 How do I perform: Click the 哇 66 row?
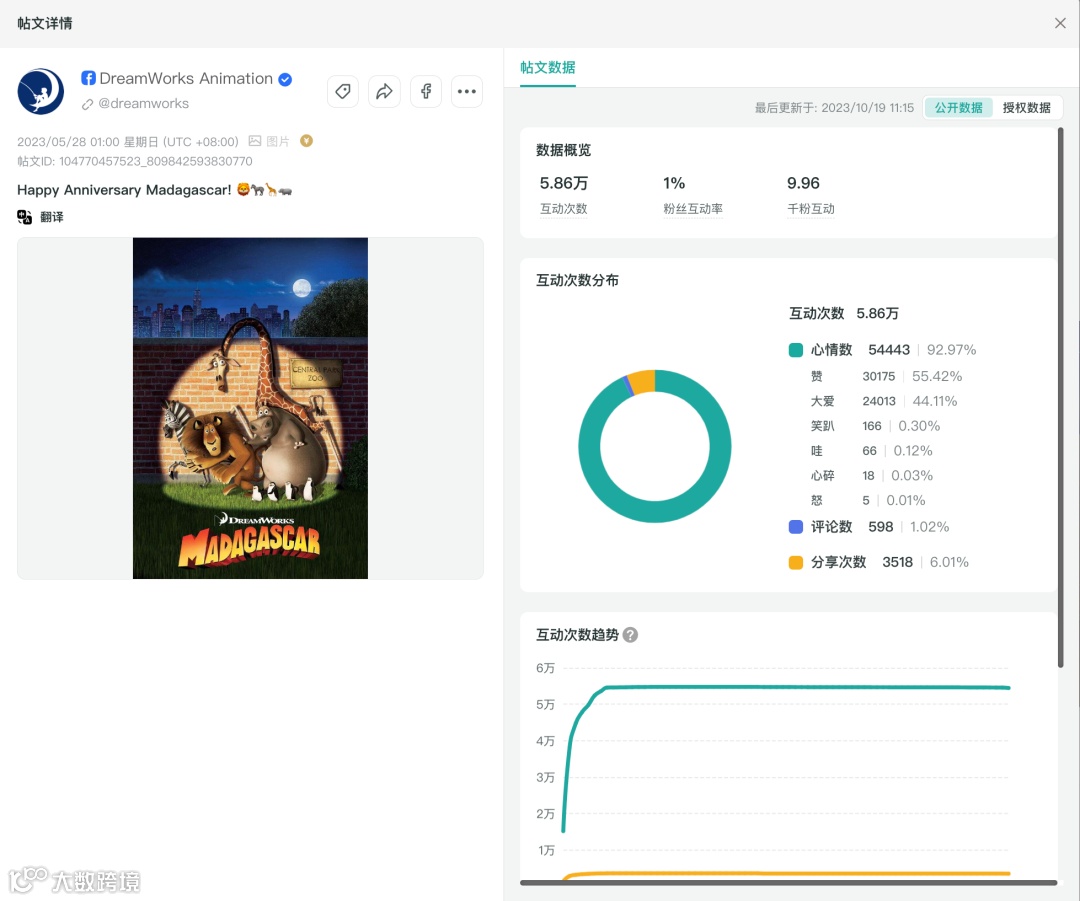click(x=871, y=450)
